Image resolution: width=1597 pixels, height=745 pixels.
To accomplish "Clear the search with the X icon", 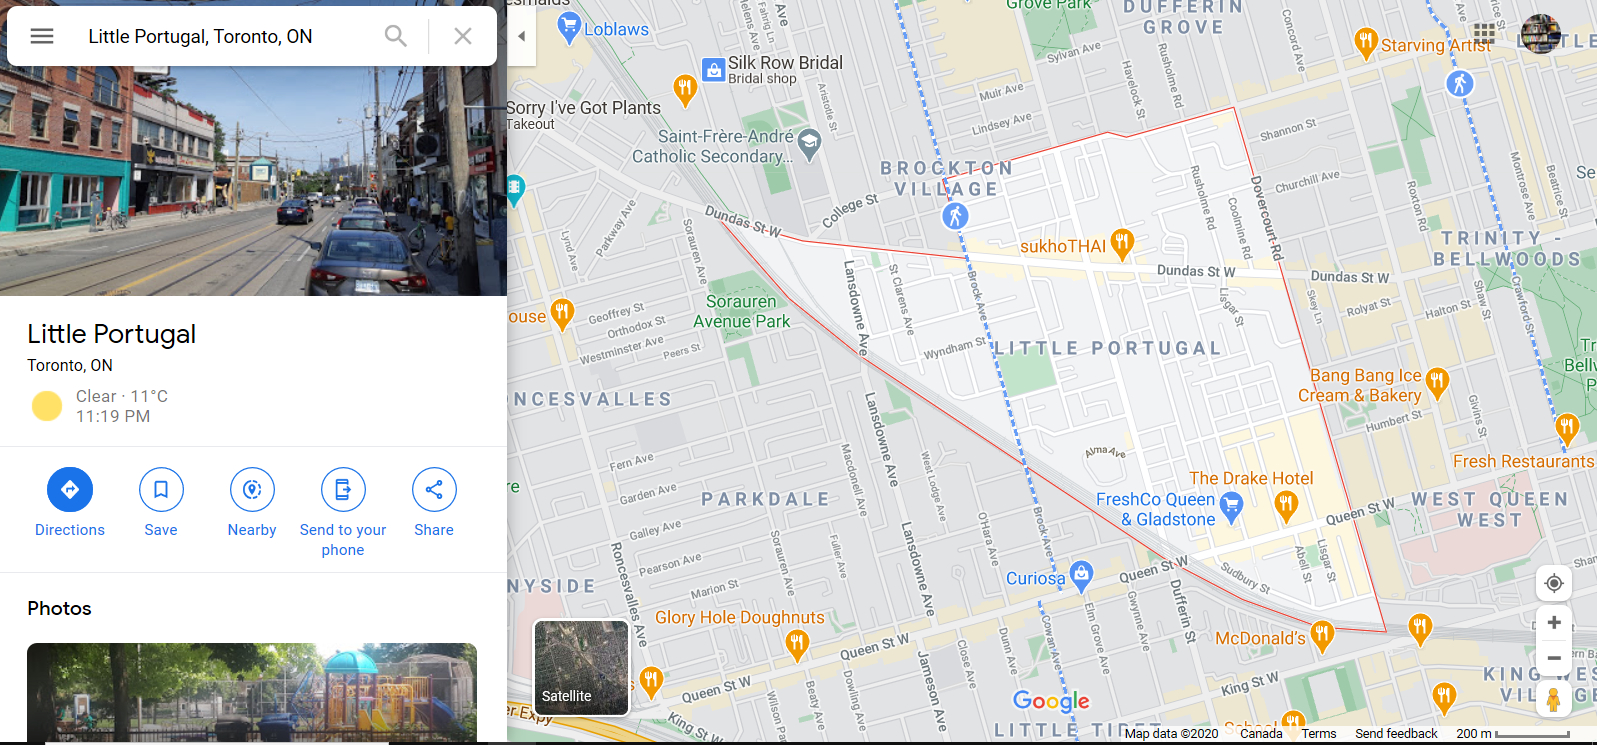I will 463,36.
